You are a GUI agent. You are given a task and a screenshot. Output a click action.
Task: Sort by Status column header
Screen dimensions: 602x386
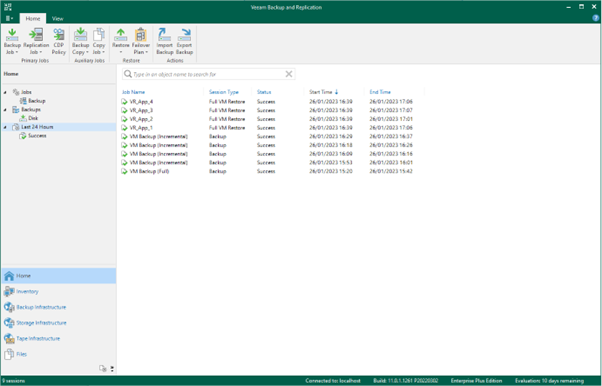pos(264,92)
